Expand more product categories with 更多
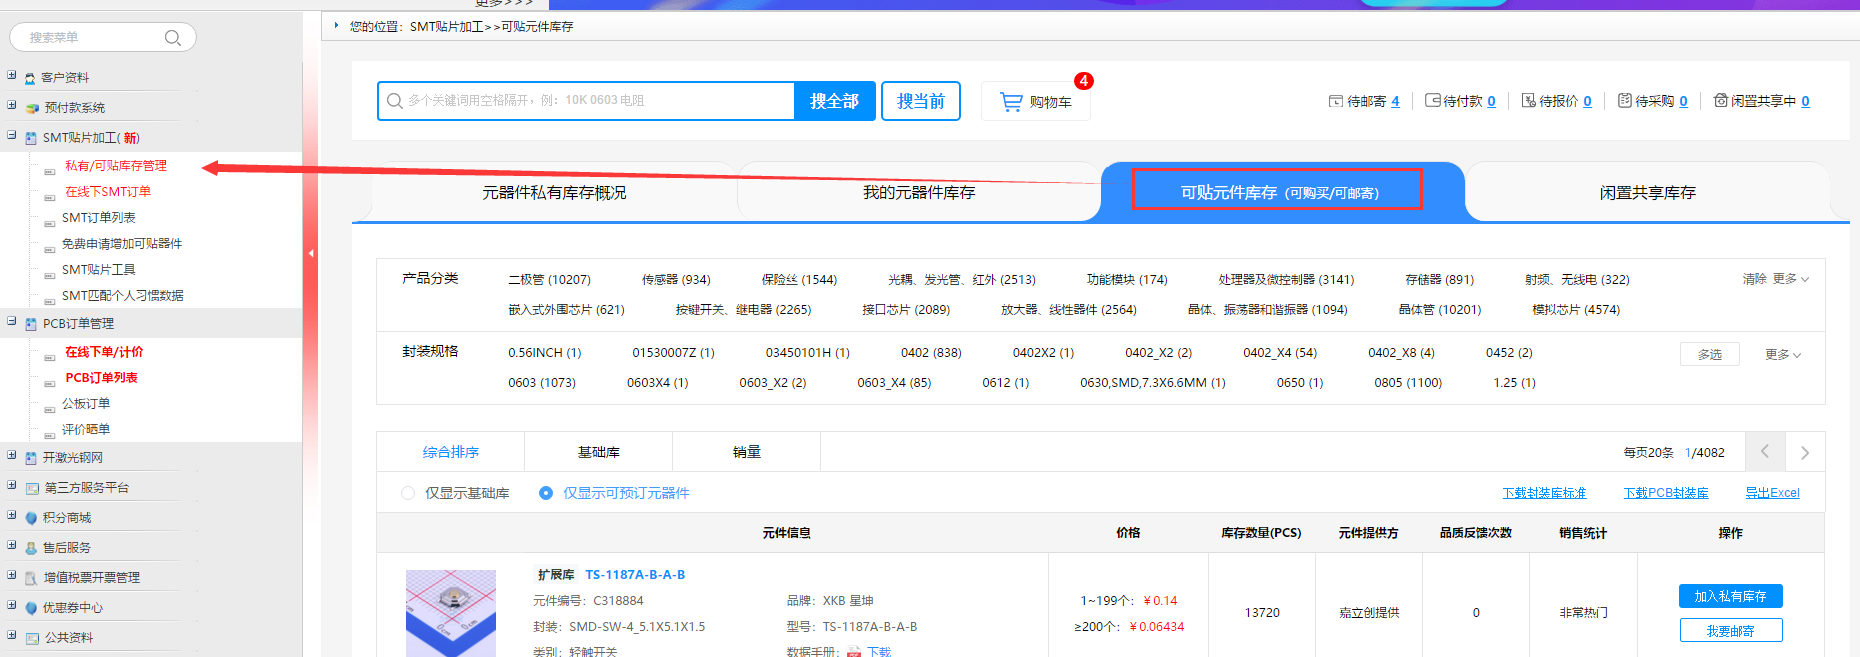 coord(1790,279)
